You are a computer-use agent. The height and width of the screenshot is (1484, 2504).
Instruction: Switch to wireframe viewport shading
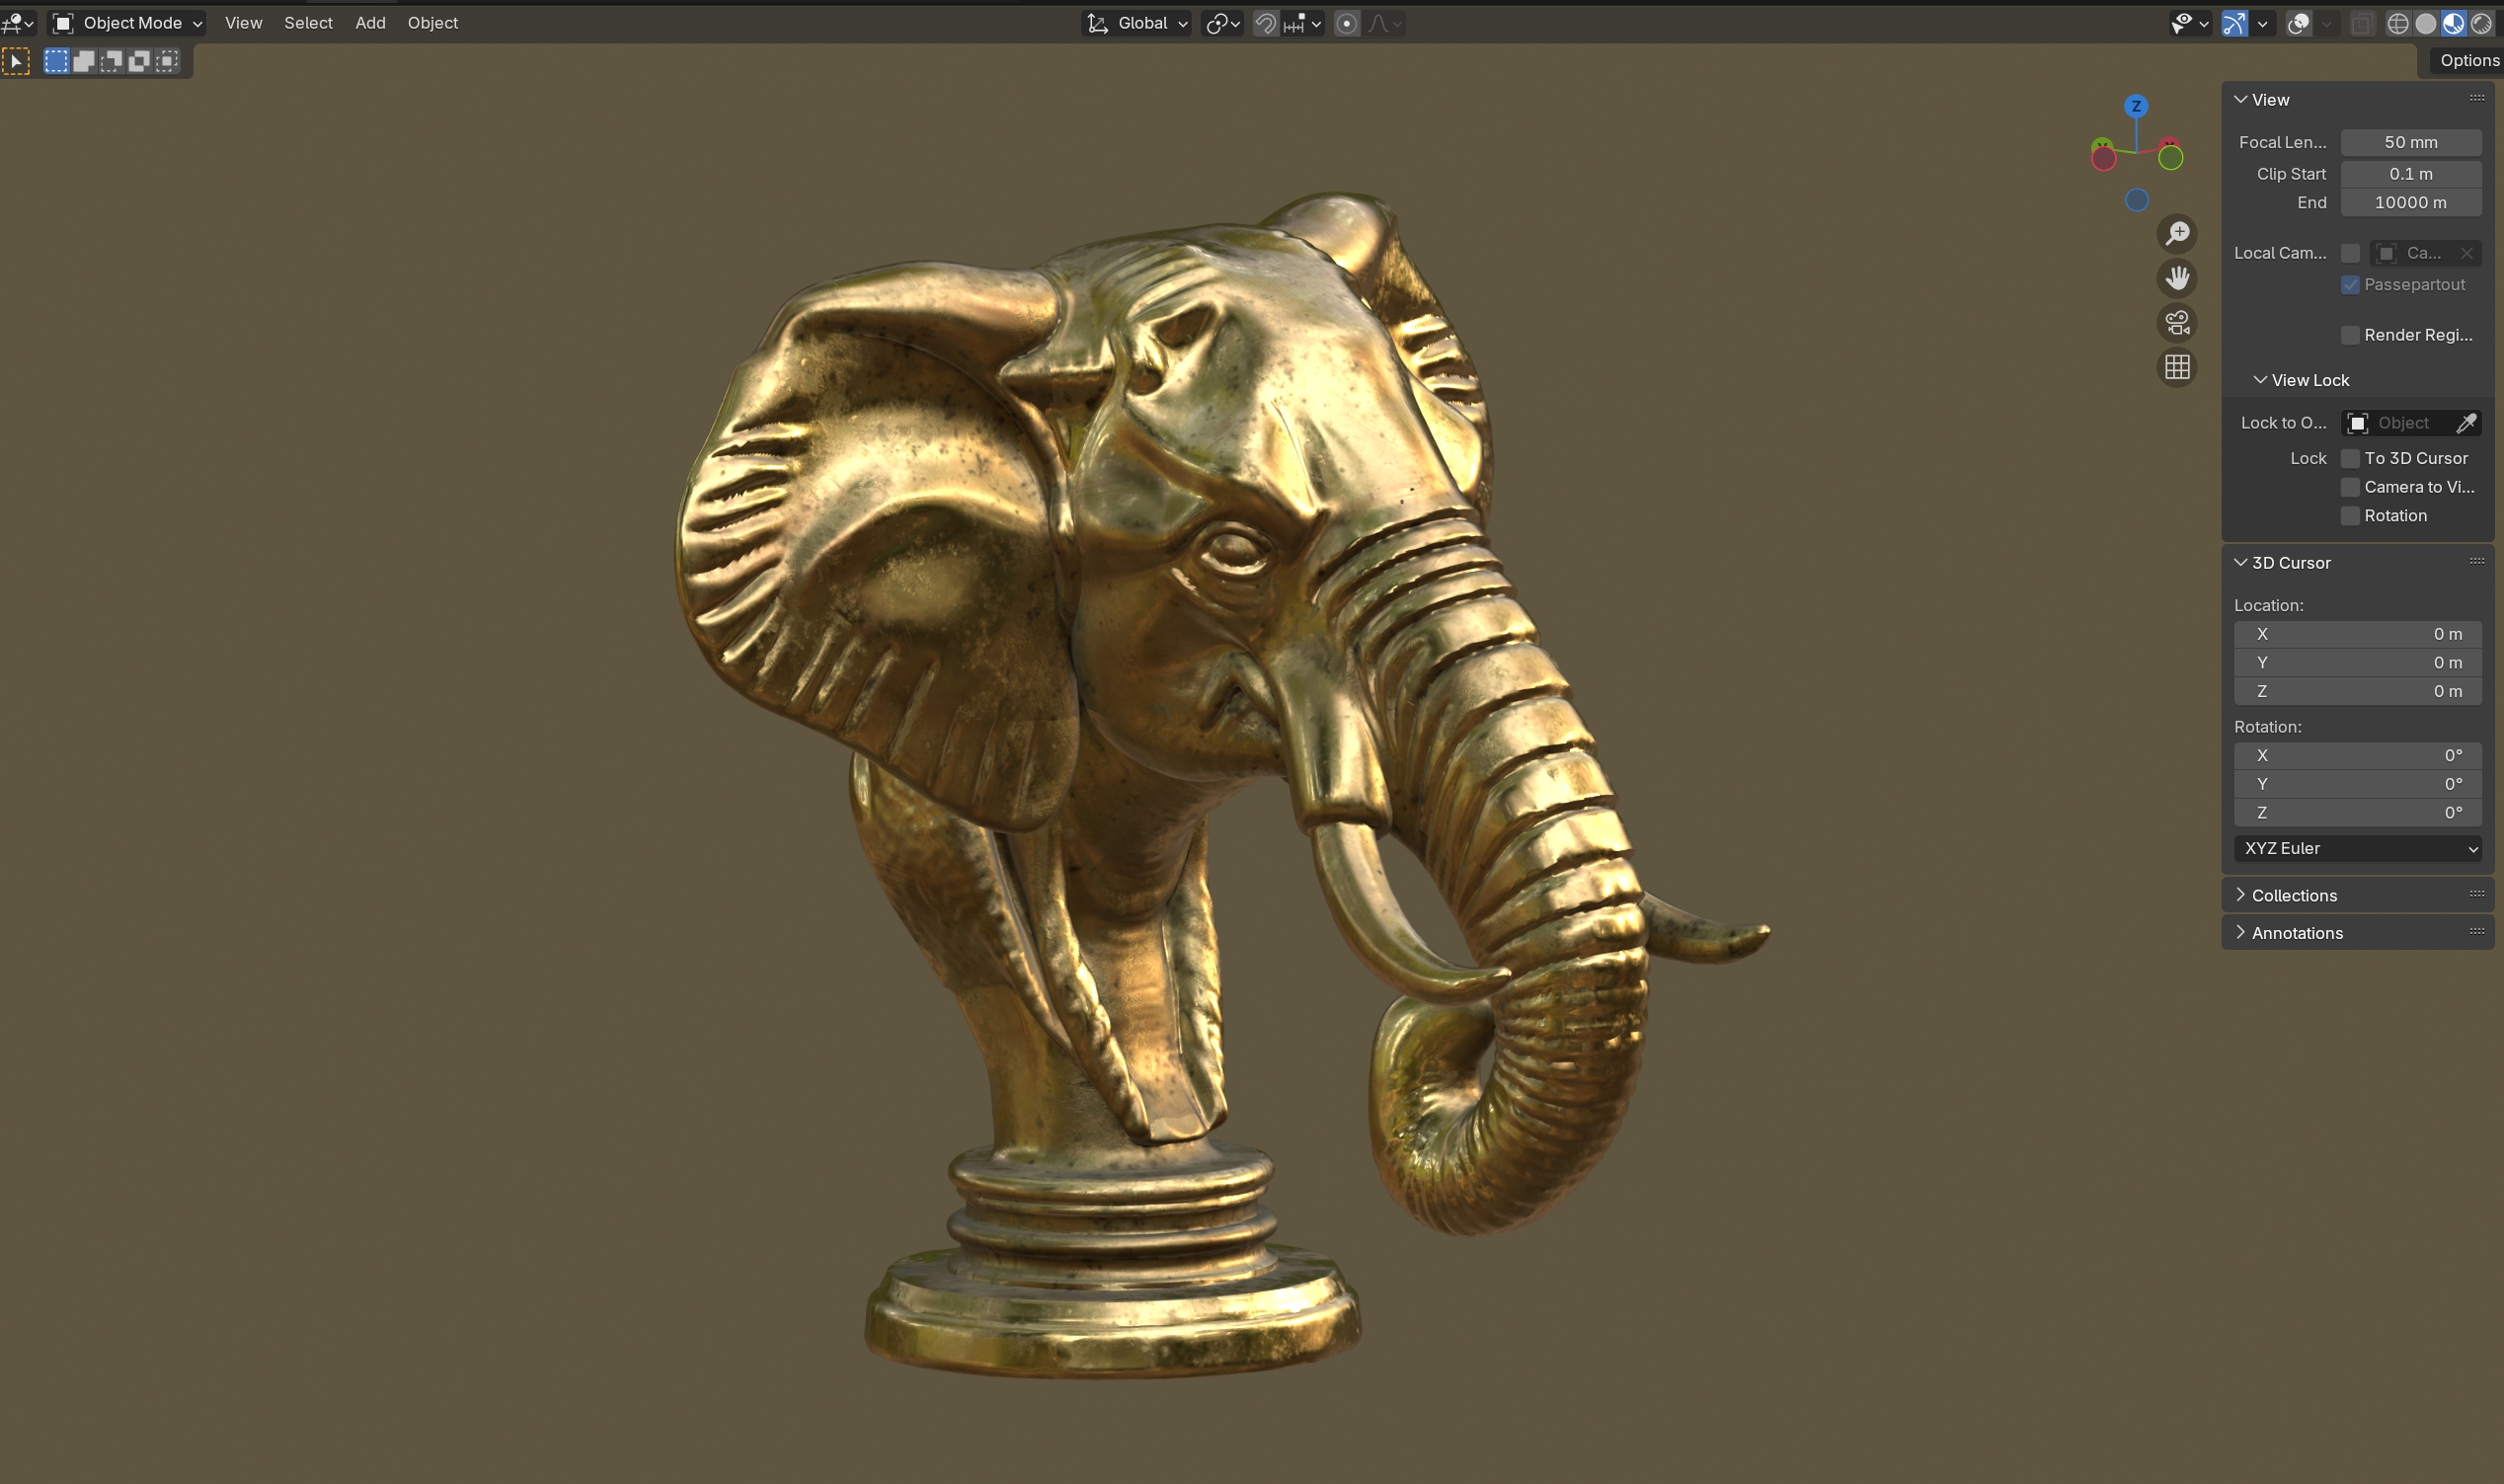2397,23
